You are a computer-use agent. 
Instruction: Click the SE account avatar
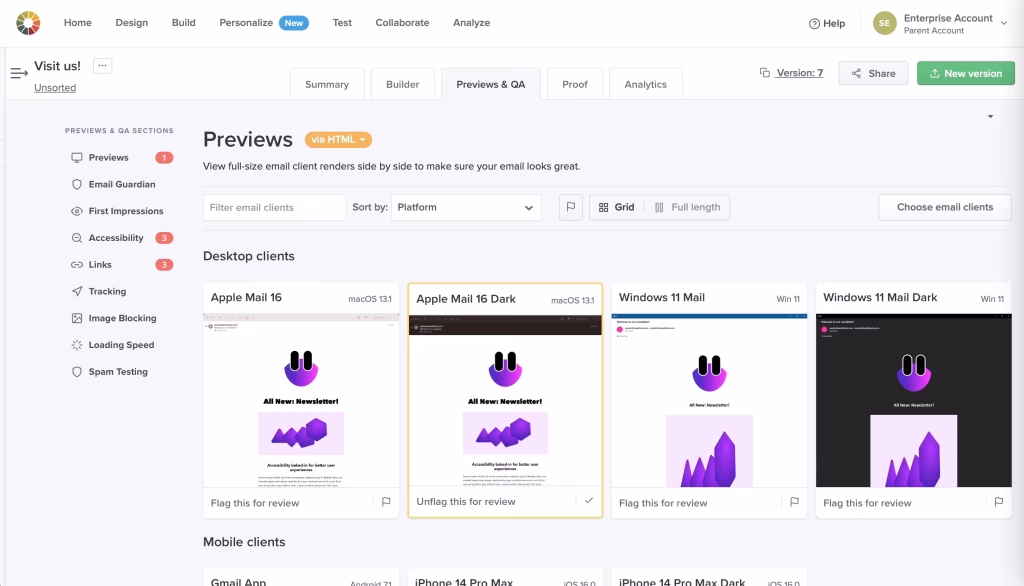coord(884,23)
